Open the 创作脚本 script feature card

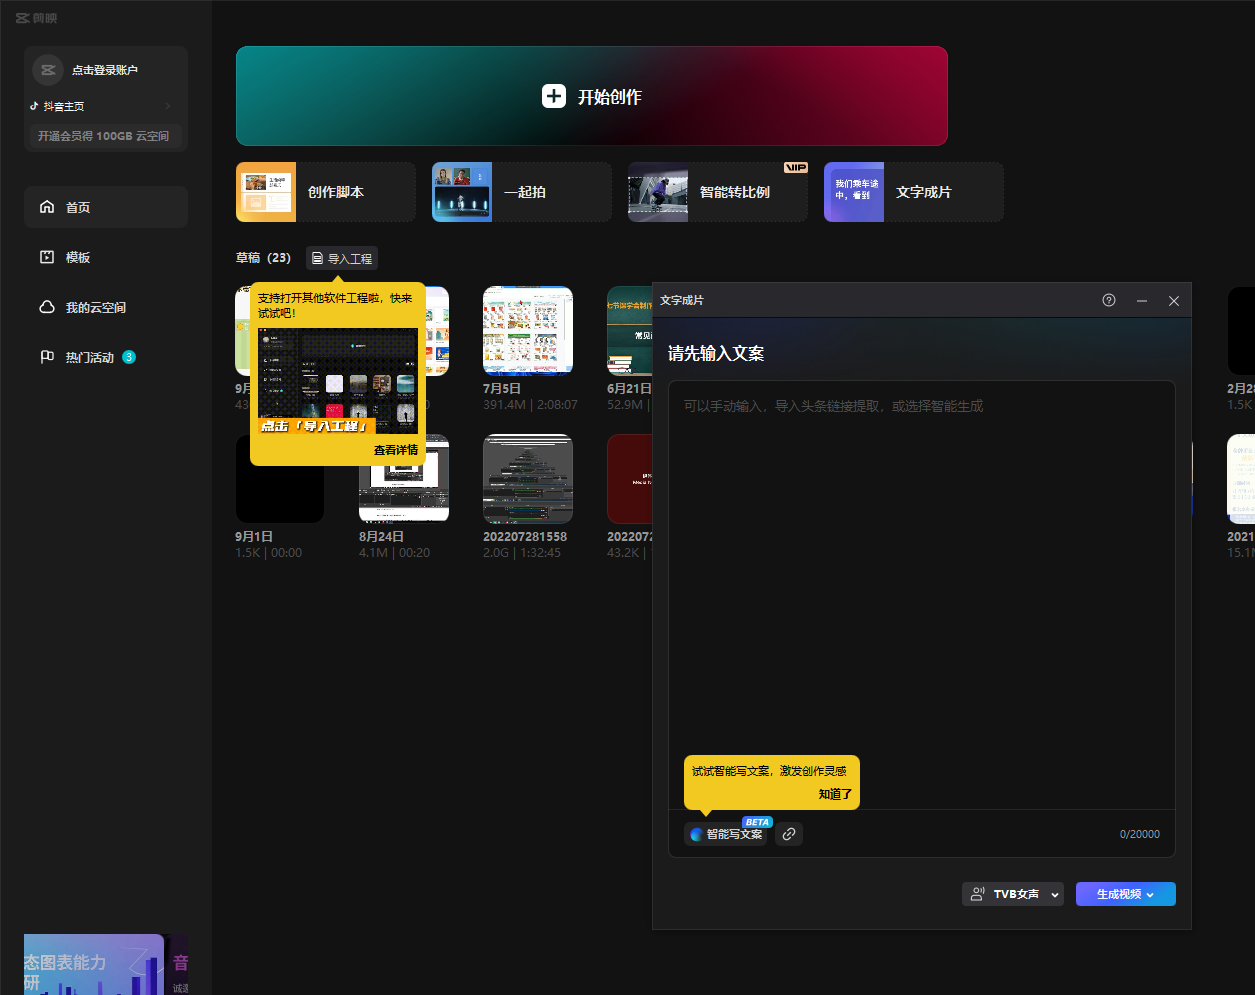325,192
